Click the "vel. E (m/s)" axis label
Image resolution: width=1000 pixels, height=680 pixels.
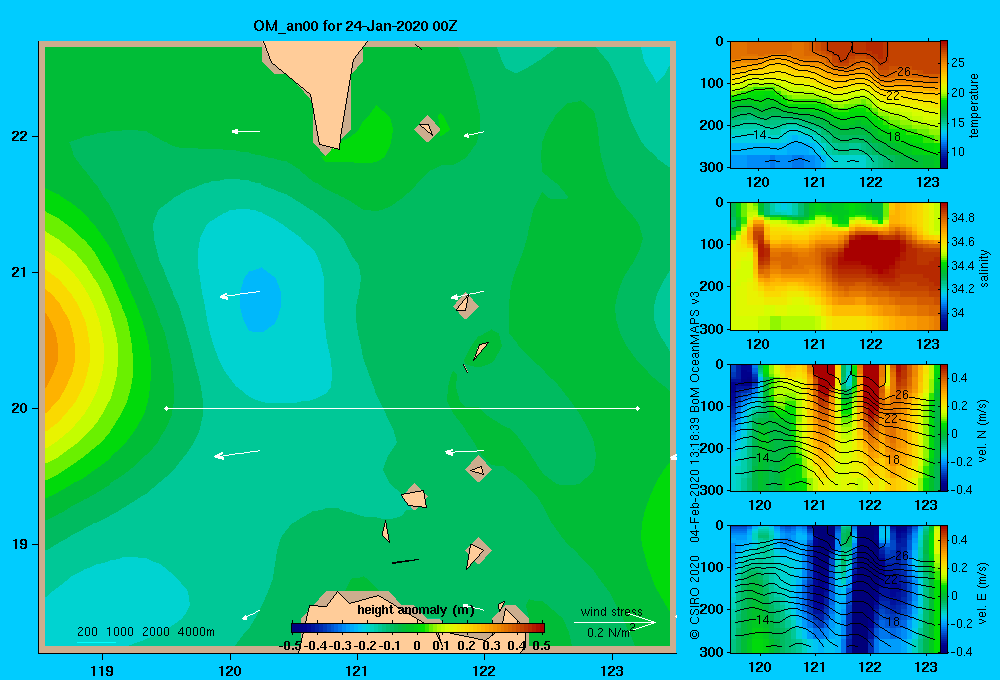coord(983,592)
